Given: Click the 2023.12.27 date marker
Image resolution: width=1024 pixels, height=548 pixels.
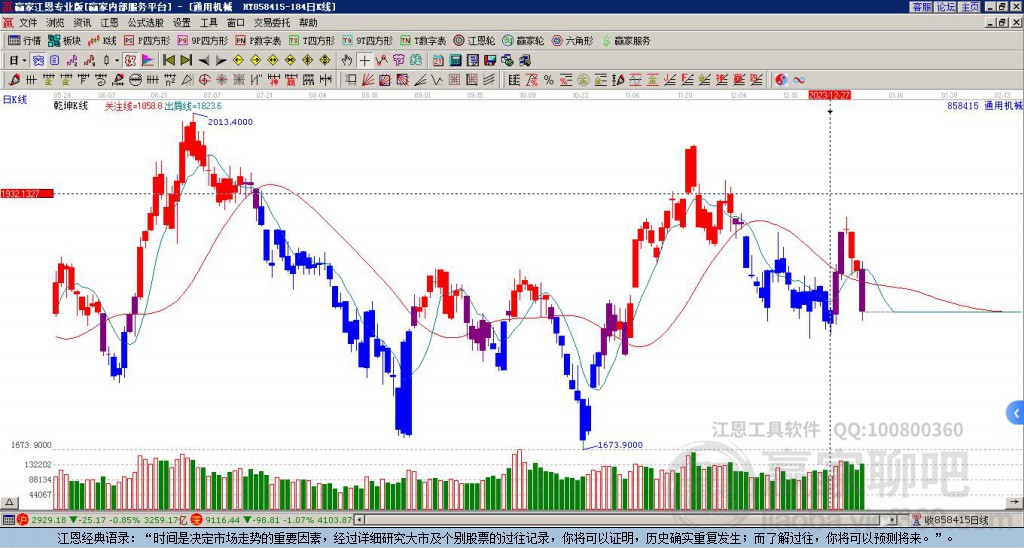Looking at the screenshot, I should click(829, 95).
